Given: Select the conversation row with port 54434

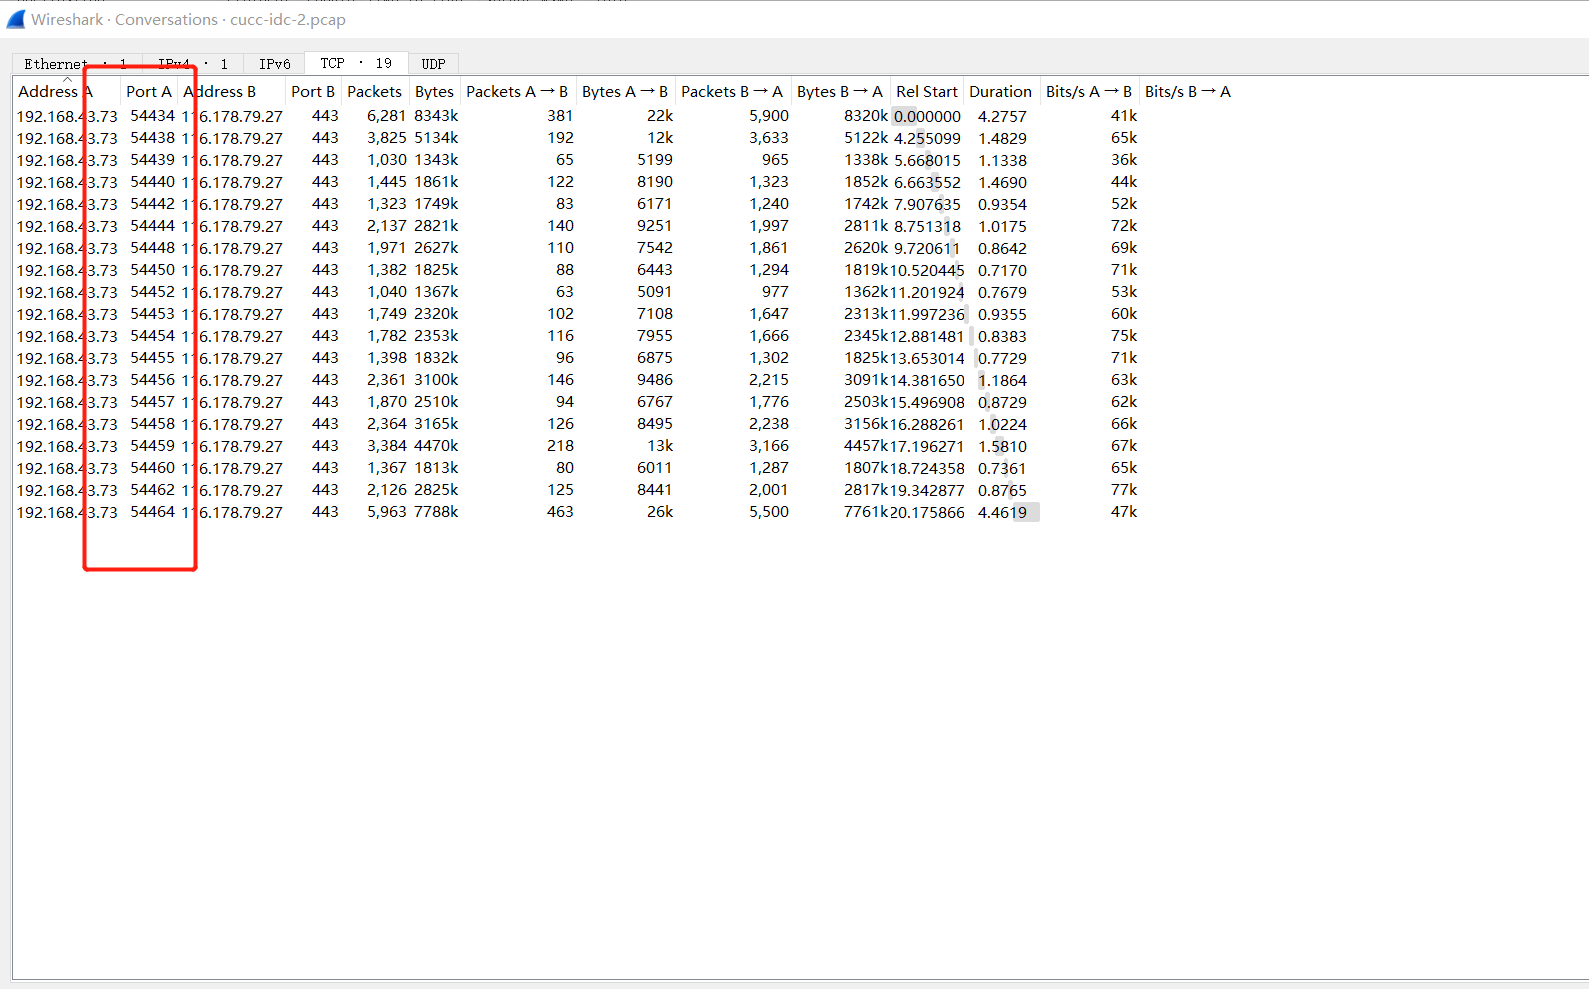Looking at the screenshot, I should tap(152, 116).
